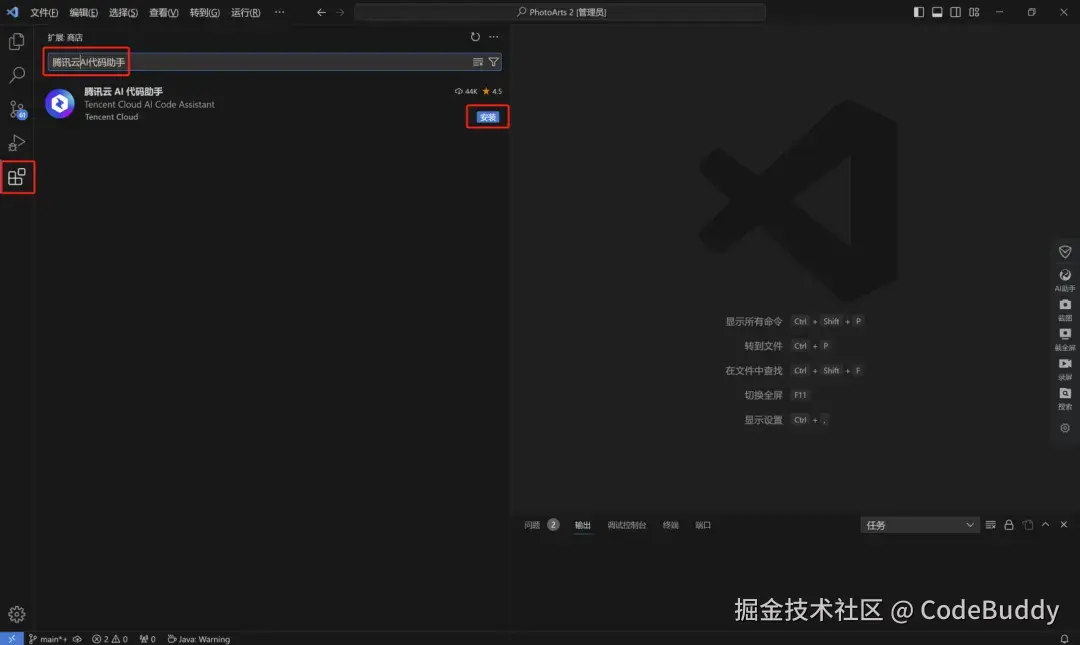Open the AI助手 panel in right sidebar
The height and width of the screenshot is (645, 1080).
coord(1064,275)
